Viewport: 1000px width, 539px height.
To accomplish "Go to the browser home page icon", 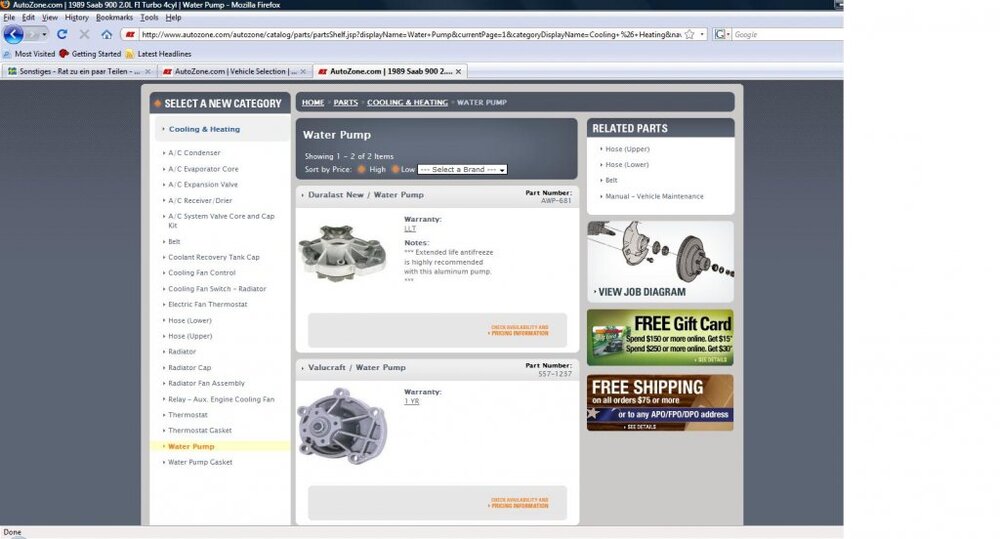I will pos(107,34).
